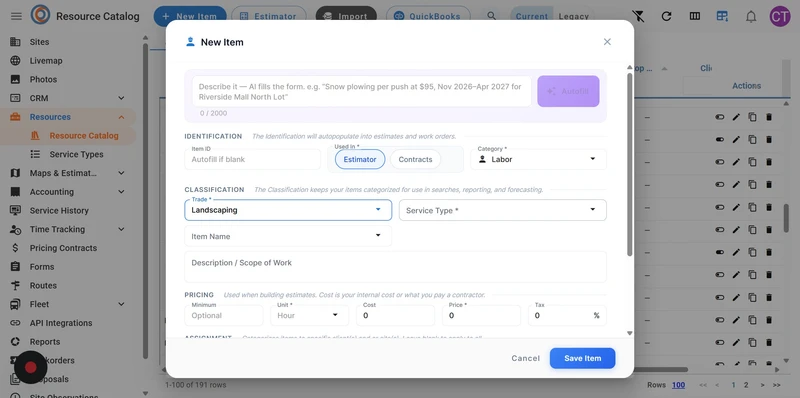Click the Service History icon in sidebar

tap(15, 210)
